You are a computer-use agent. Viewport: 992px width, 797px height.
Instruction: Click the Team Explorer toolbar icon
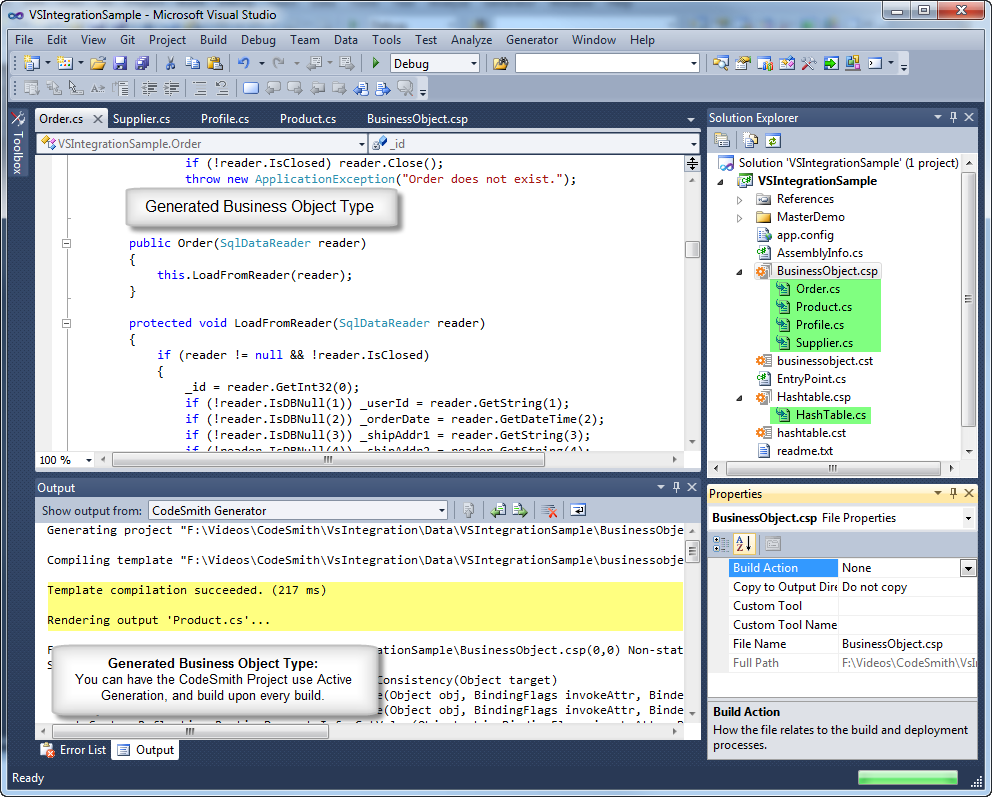coord(764,63)
